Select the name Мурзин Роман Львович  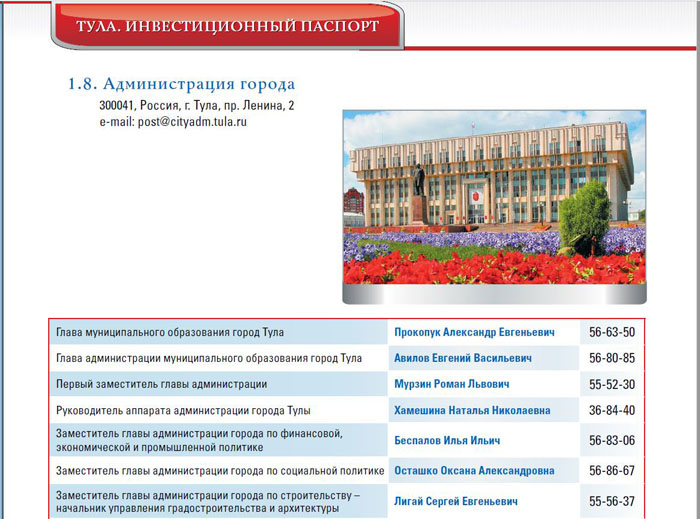pyautogui.click(x=451, y=384)
